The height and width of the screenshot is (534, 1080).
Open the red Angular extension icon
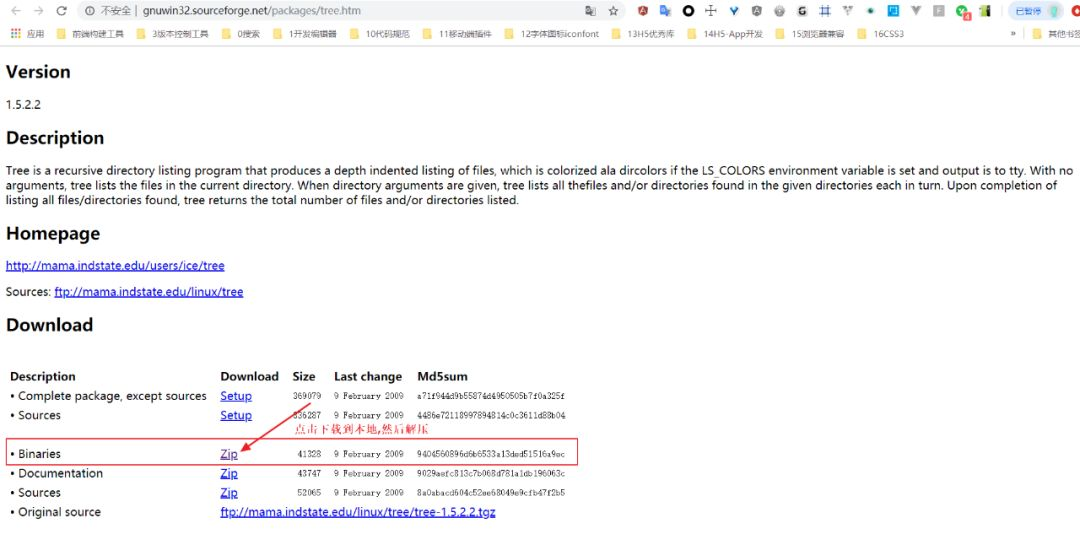click(643, 11)
